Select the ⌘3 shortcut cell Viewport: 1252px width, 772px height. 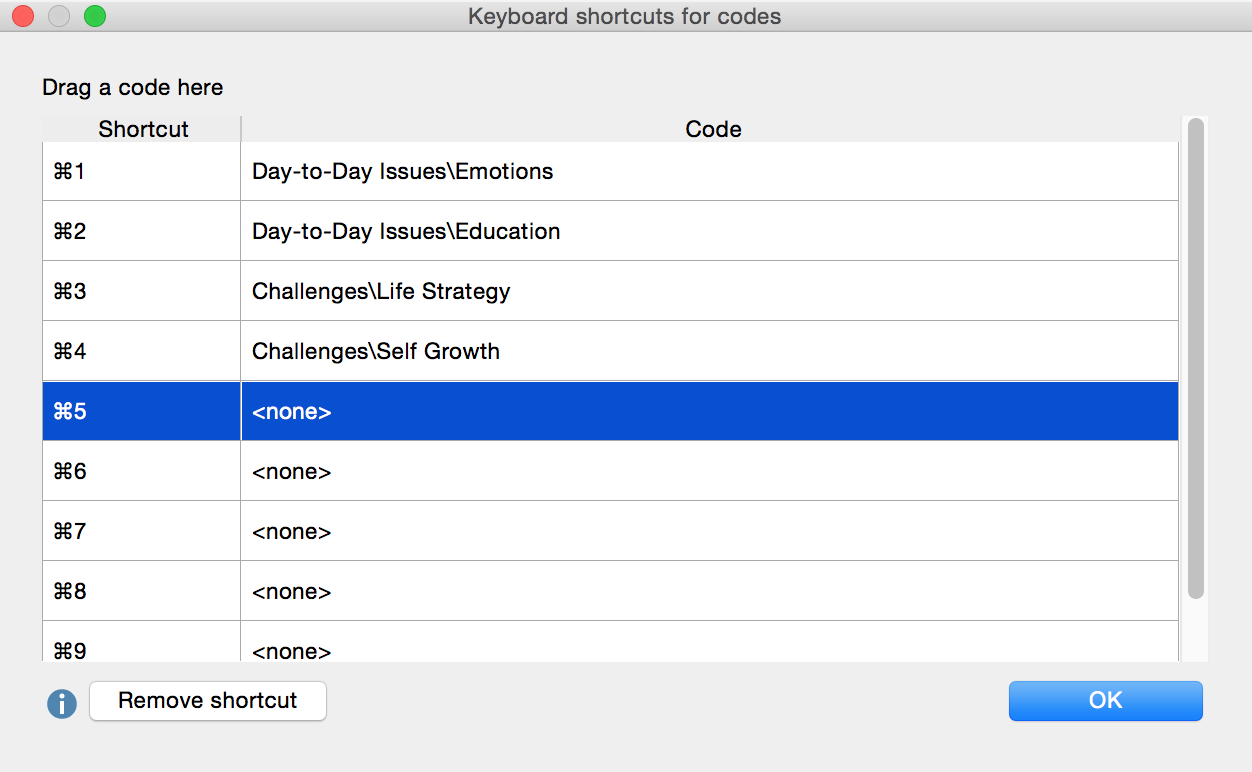click(141, 292)
